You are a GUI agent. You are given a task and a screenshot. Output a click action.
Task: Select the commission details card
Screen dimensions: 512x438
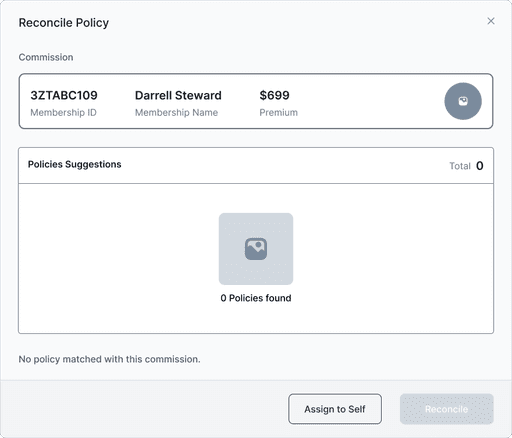point(256,101)
